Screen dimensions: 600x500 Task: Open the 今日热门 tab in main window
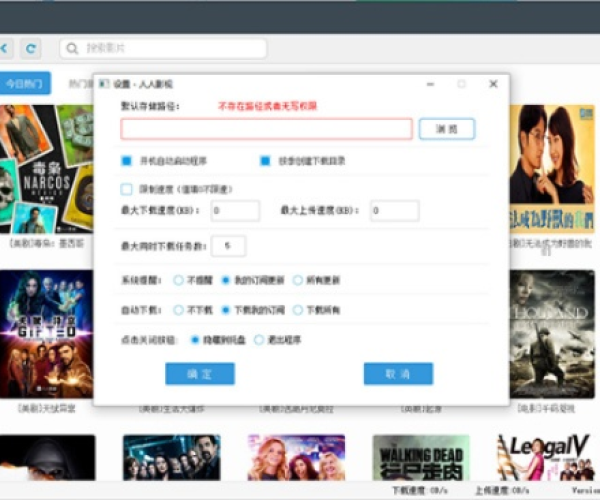coord(25,83)
